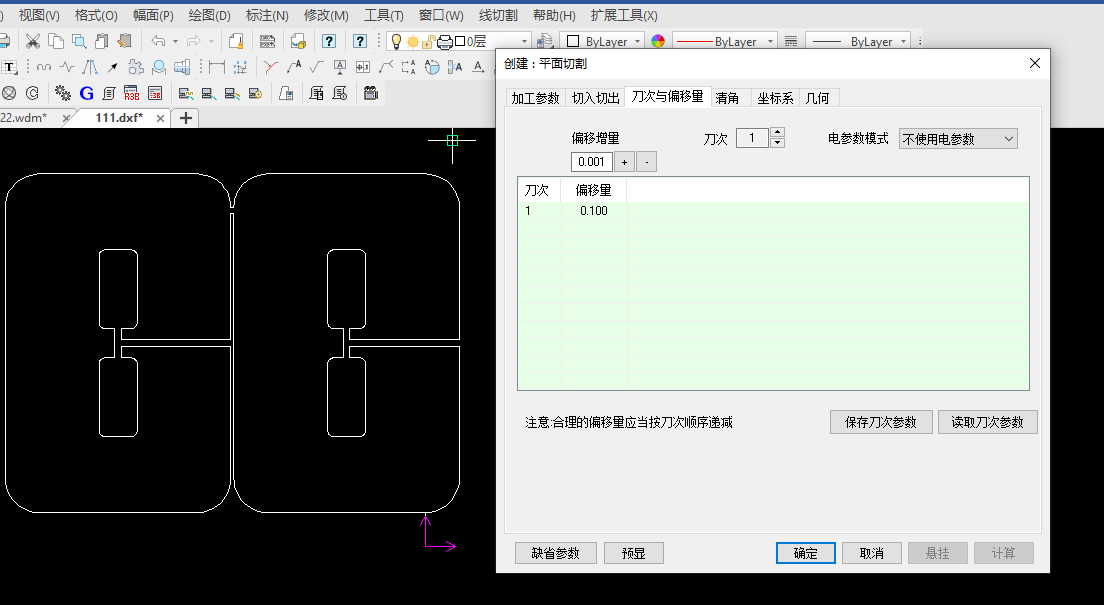This screenshot has height=605, width=1104.
Task: Click the blue G code icon
Action: click(x=86, y=93)
